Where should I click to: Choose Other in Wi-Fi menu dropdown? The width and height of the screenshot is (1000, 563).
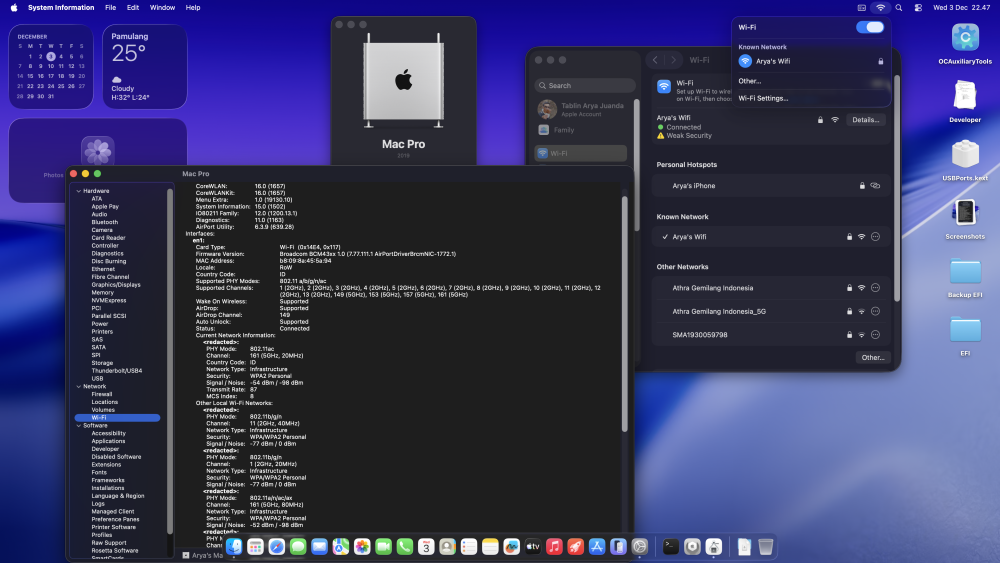[749, 81]
